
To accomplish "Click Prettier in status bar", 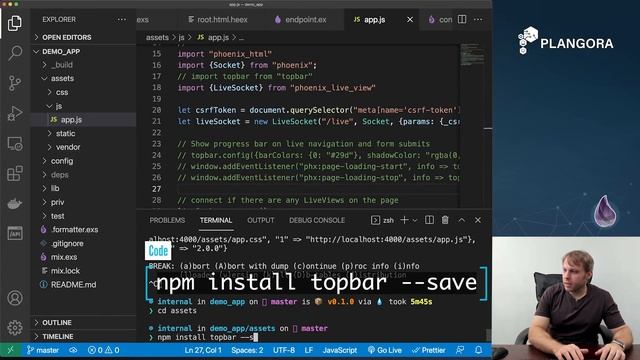I will 429,350.
